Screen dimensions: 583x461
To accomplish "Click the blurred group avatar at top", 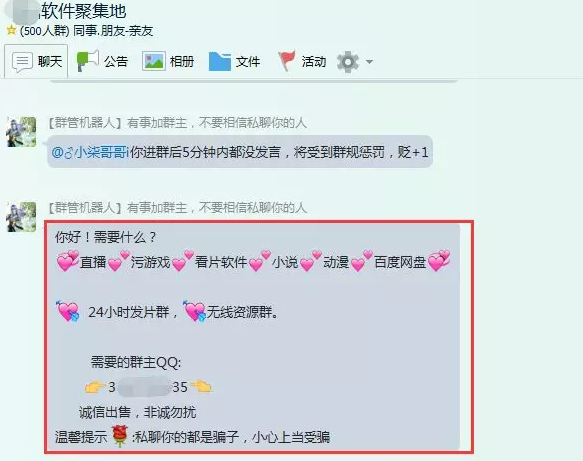I will click(x=23, y=11).
